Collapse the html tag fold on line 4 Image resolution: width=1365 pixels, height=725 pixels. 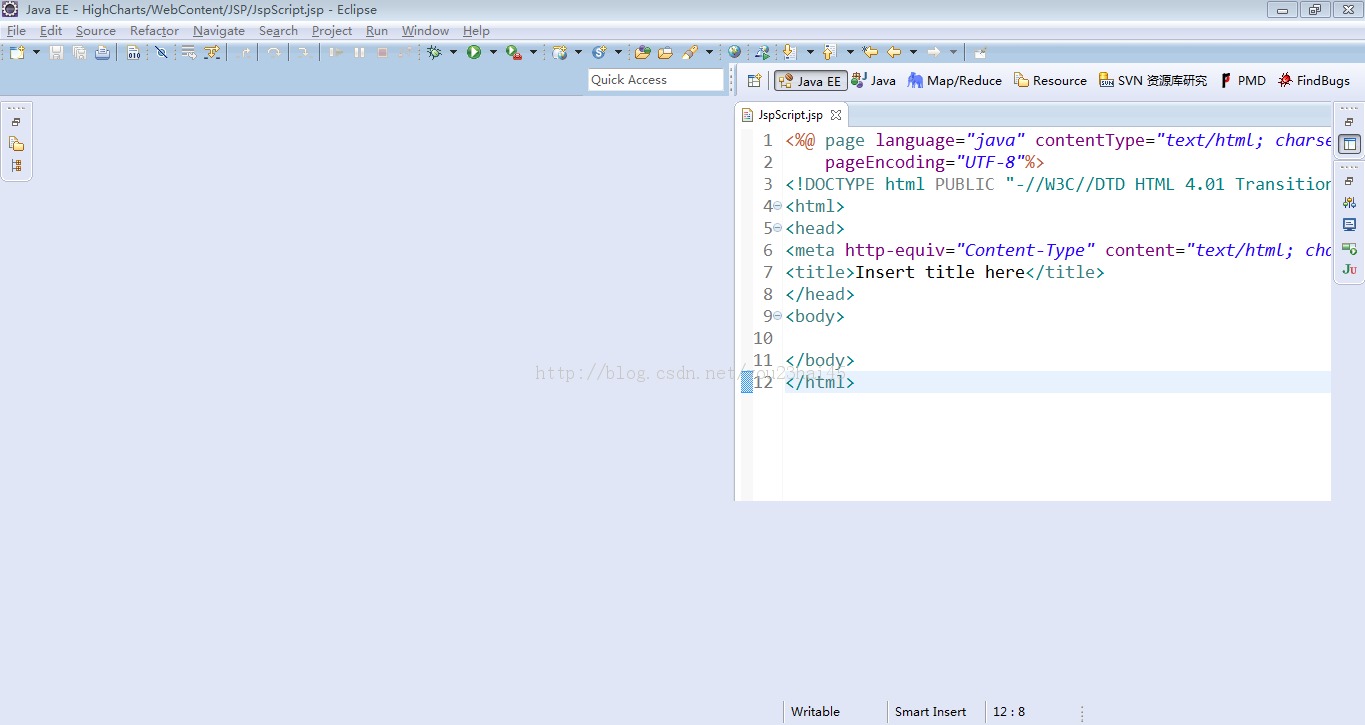point(778,206)
